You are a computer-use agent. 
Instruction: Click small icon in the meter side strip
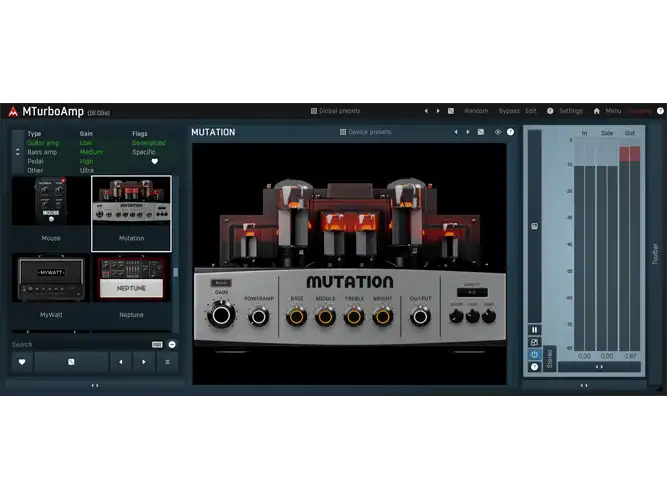[x=535, y=226]
